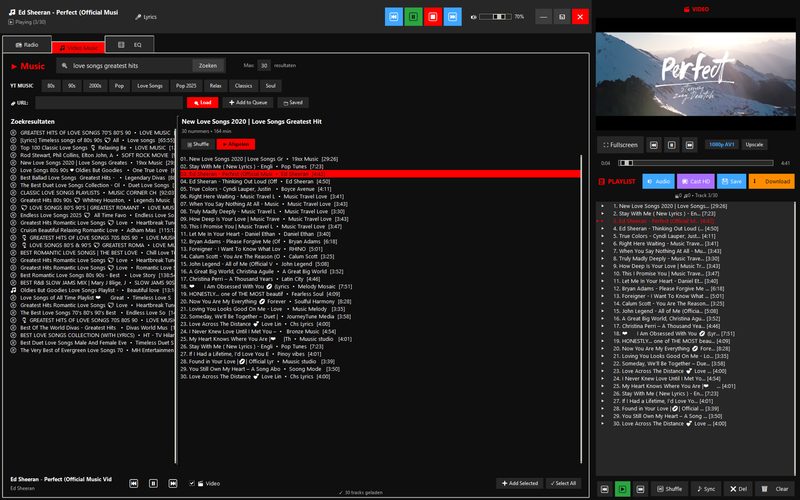
Task: Click pause icon in bottom now-playing bar
Action: click(153, 483)
